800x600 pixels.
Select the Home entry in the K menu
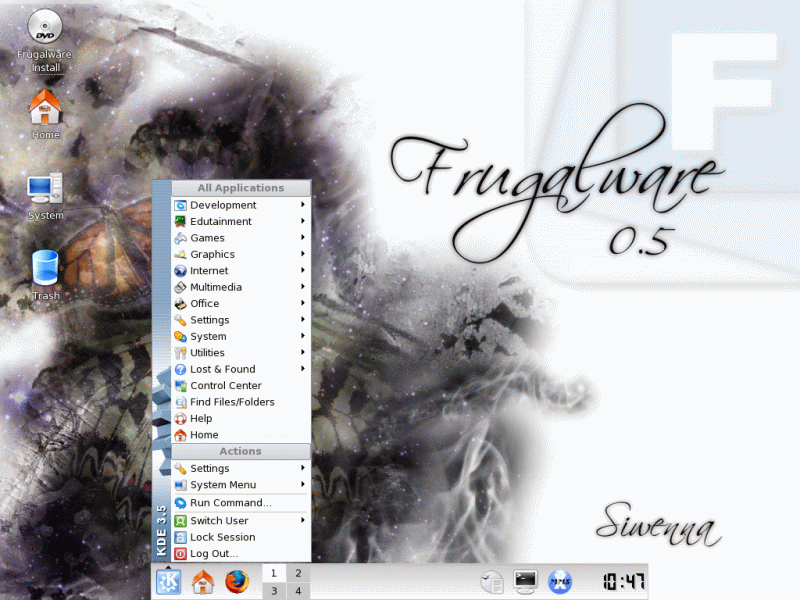click(x=241, y=435)
